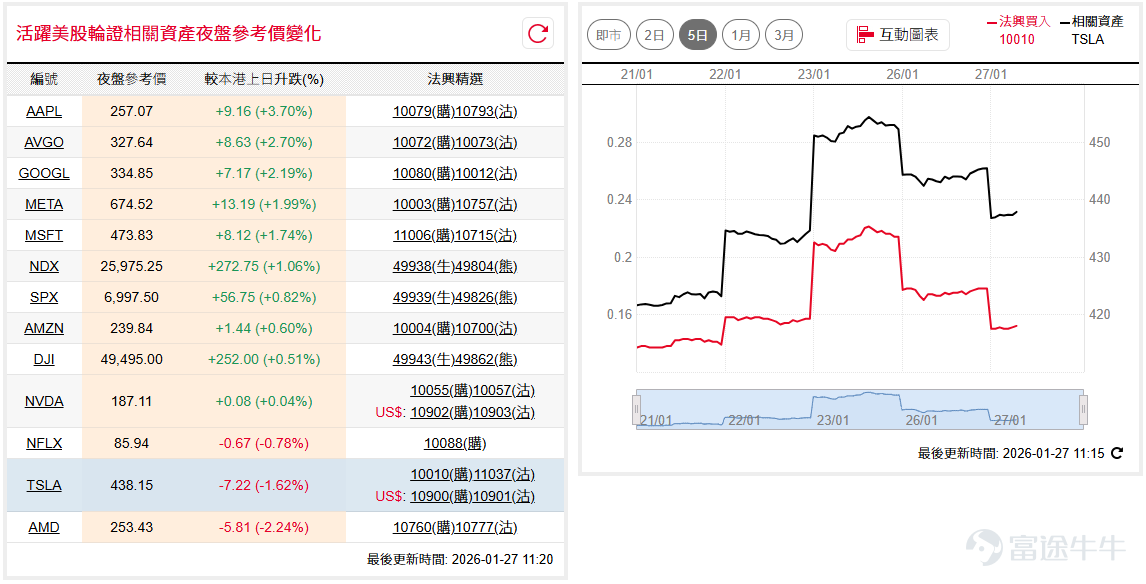Open TSLA US$ put warrant 10901

[504, 497]
